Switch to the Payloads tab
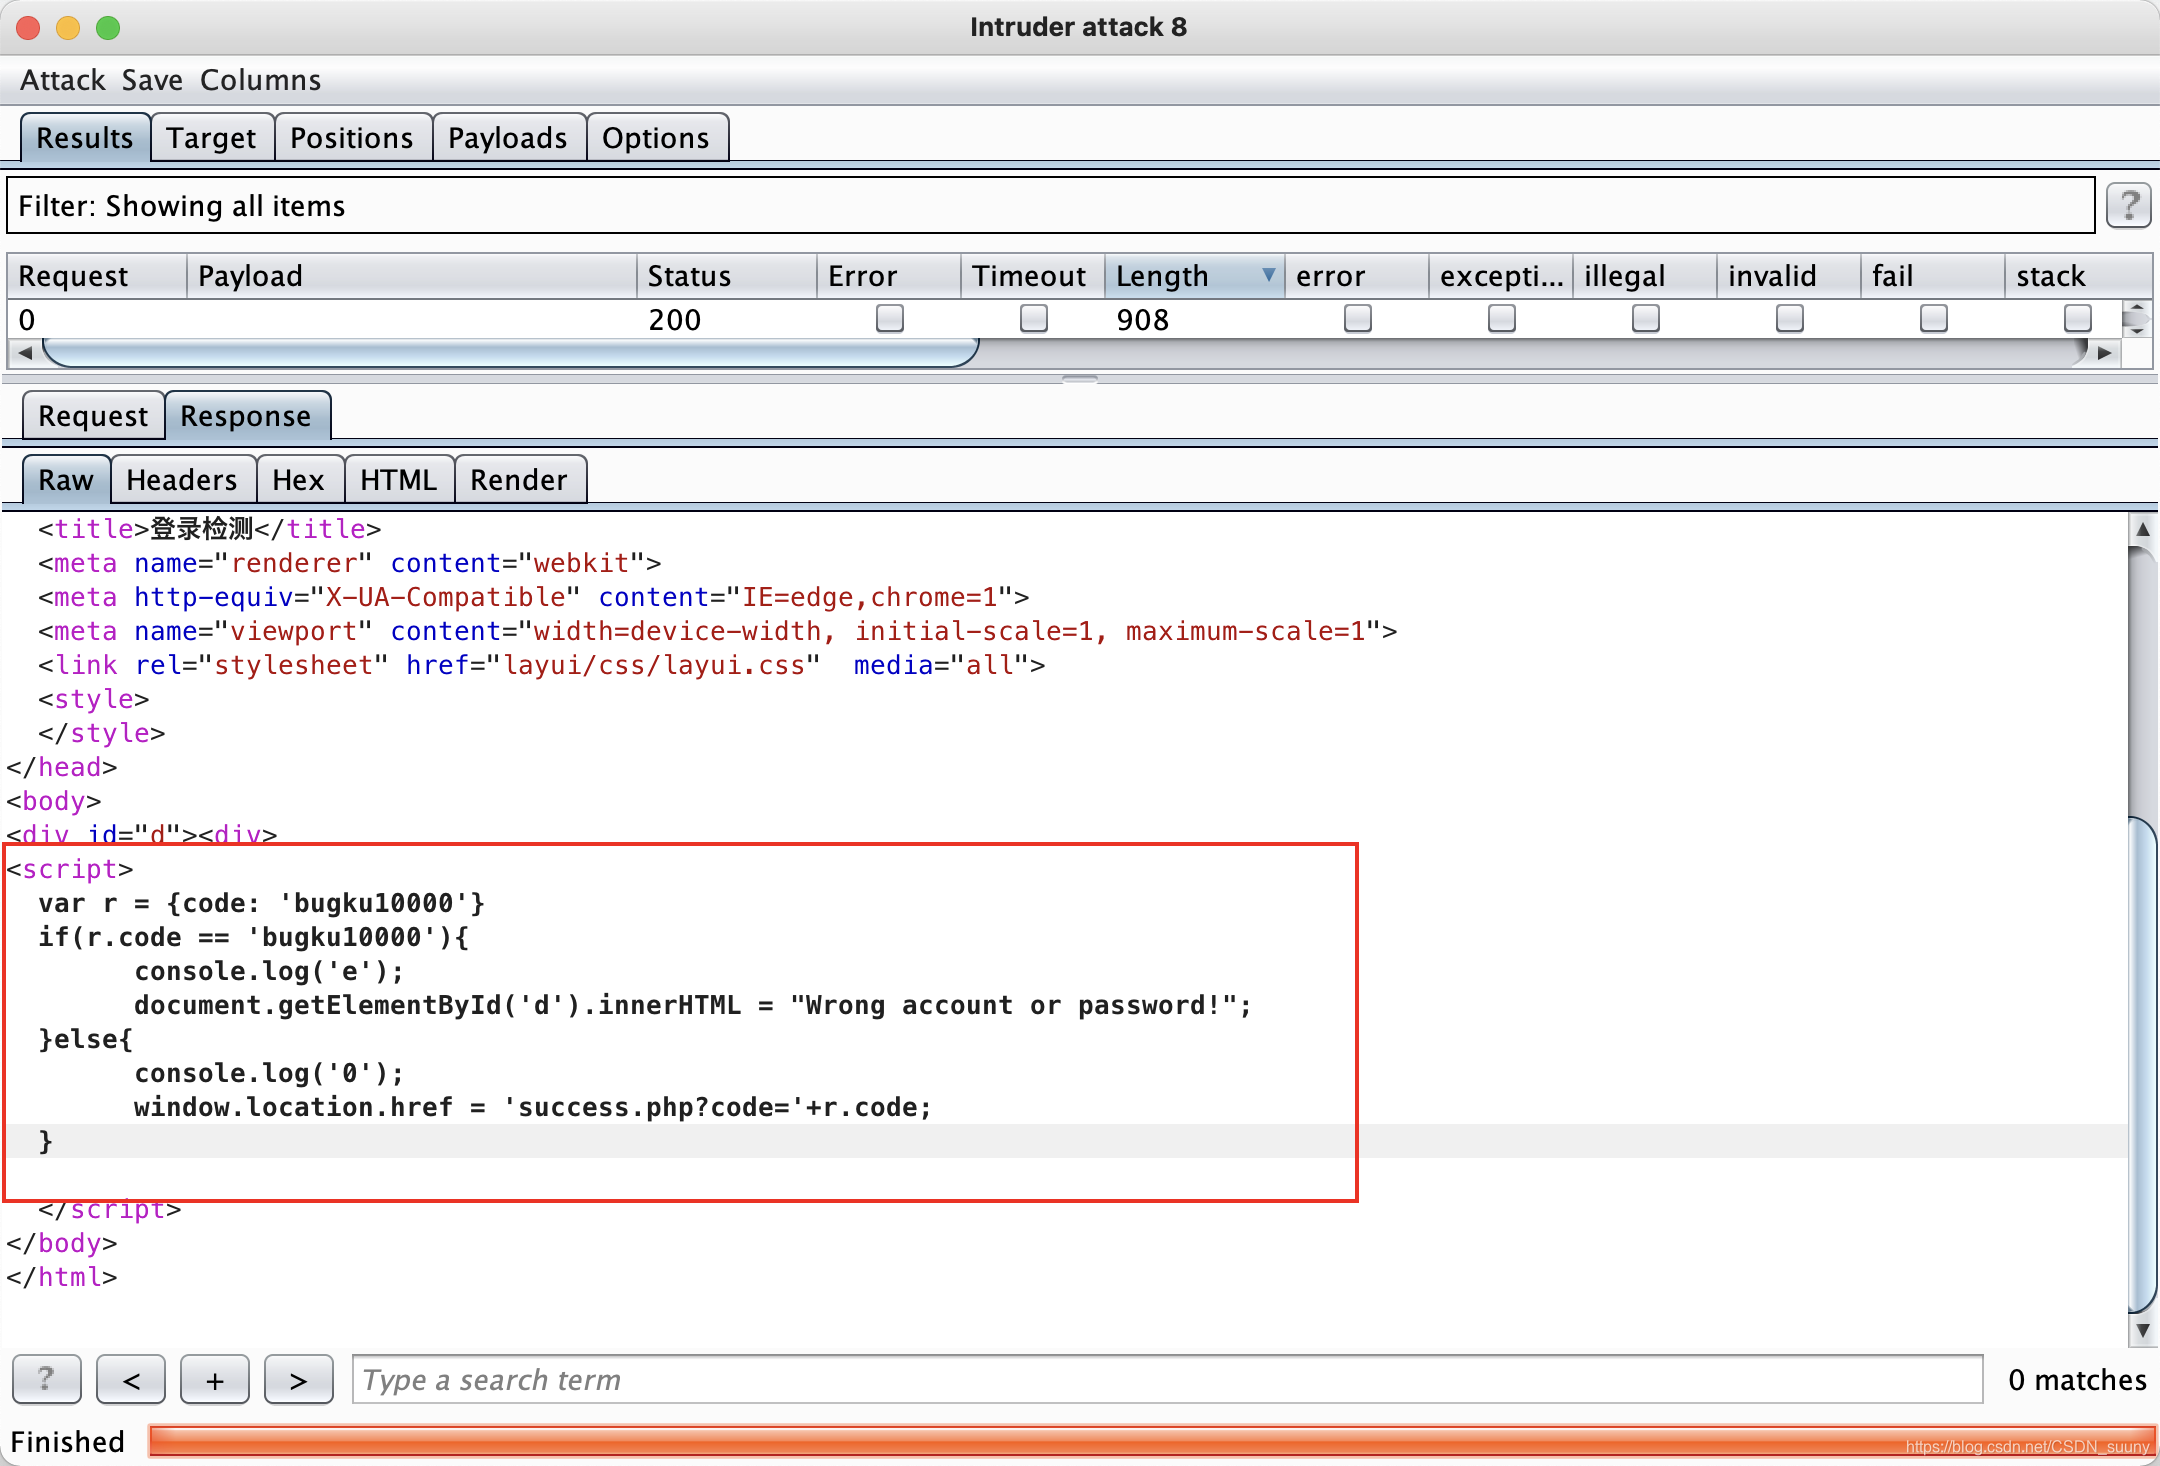The width and height of the screenshot is (2160, 1466). [508, 137]
